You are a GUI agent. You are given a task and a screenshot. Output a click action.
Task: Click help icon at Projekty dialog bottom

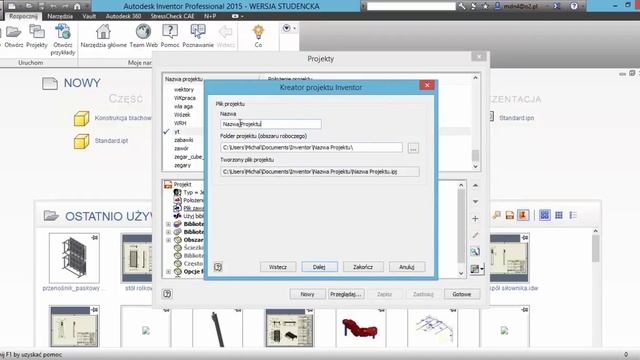point(167,294)
